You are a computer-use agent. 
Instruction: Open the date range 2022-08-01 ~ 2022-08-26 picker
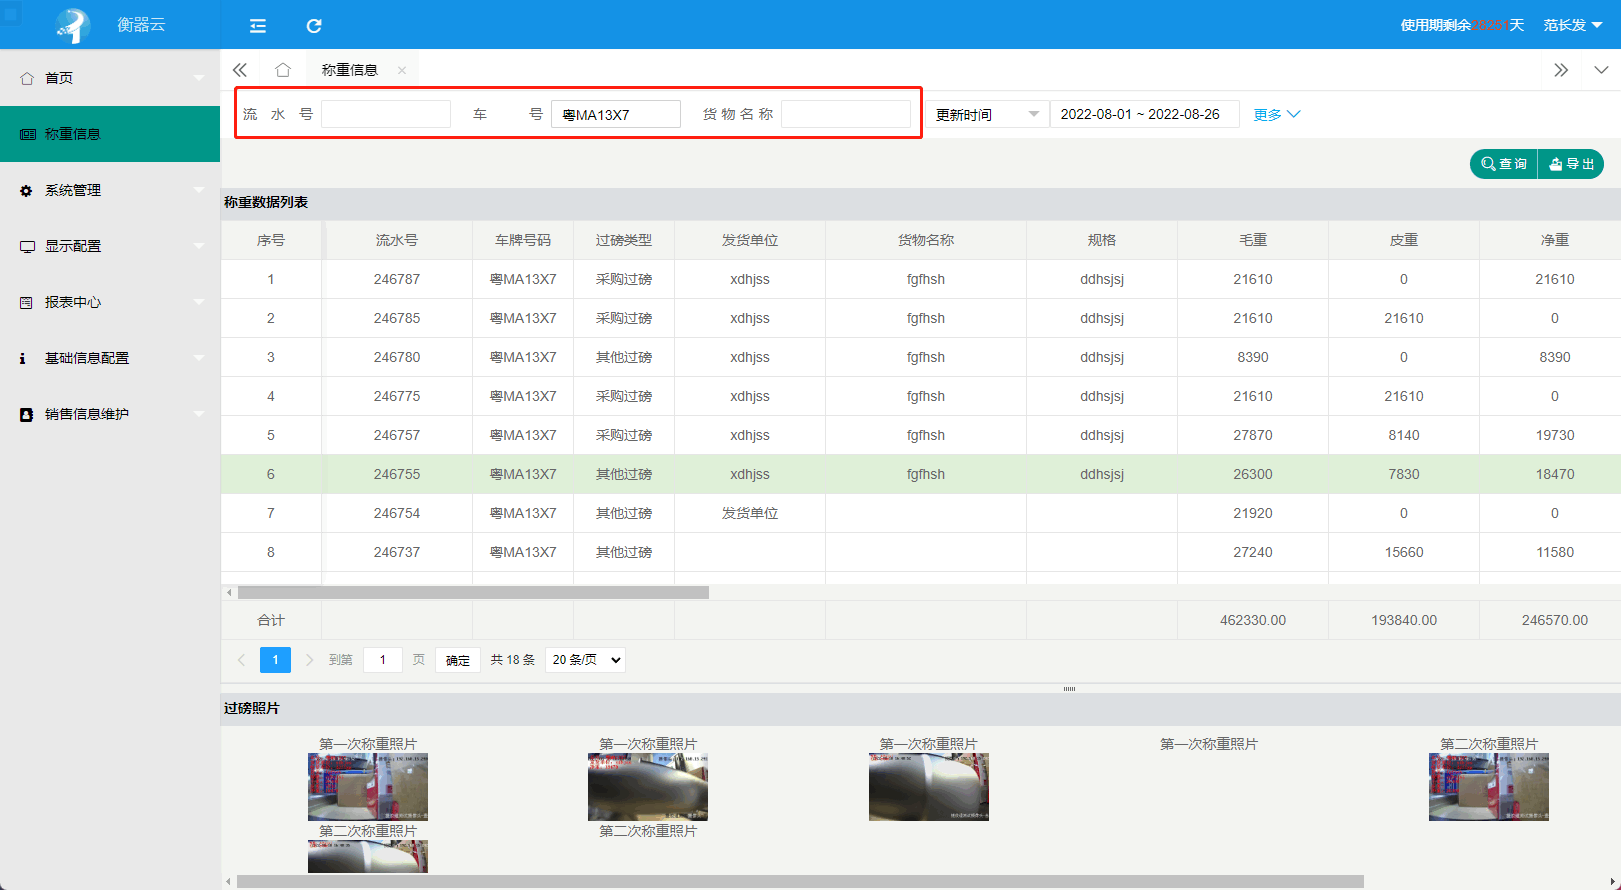pyautogui.click(x=1145, y=114)
